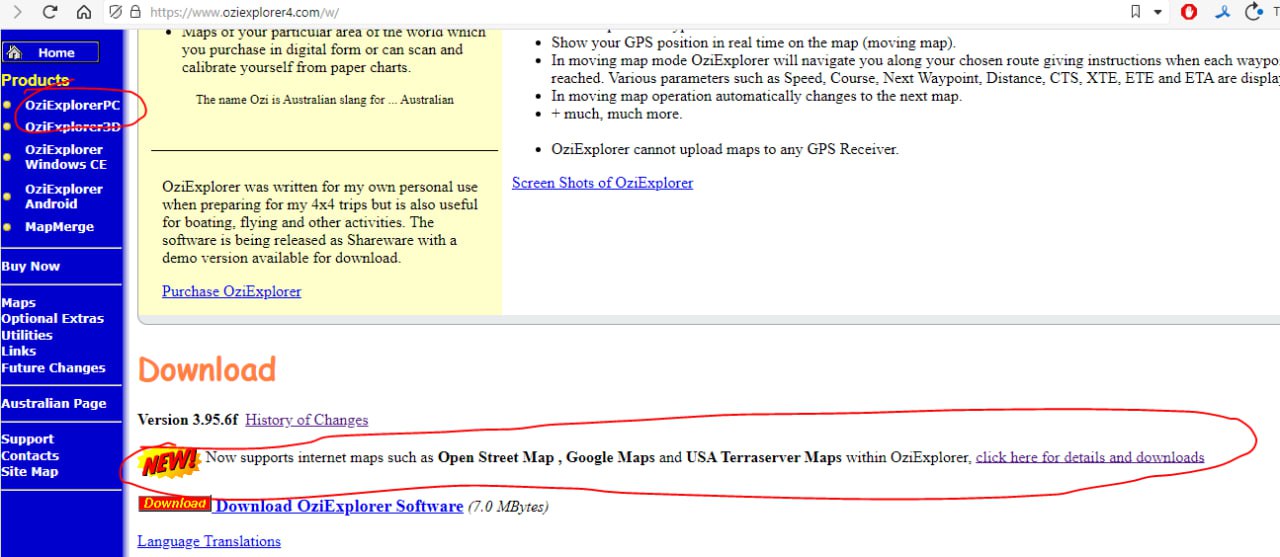View site security via padlock icon

tap(136, 12)
